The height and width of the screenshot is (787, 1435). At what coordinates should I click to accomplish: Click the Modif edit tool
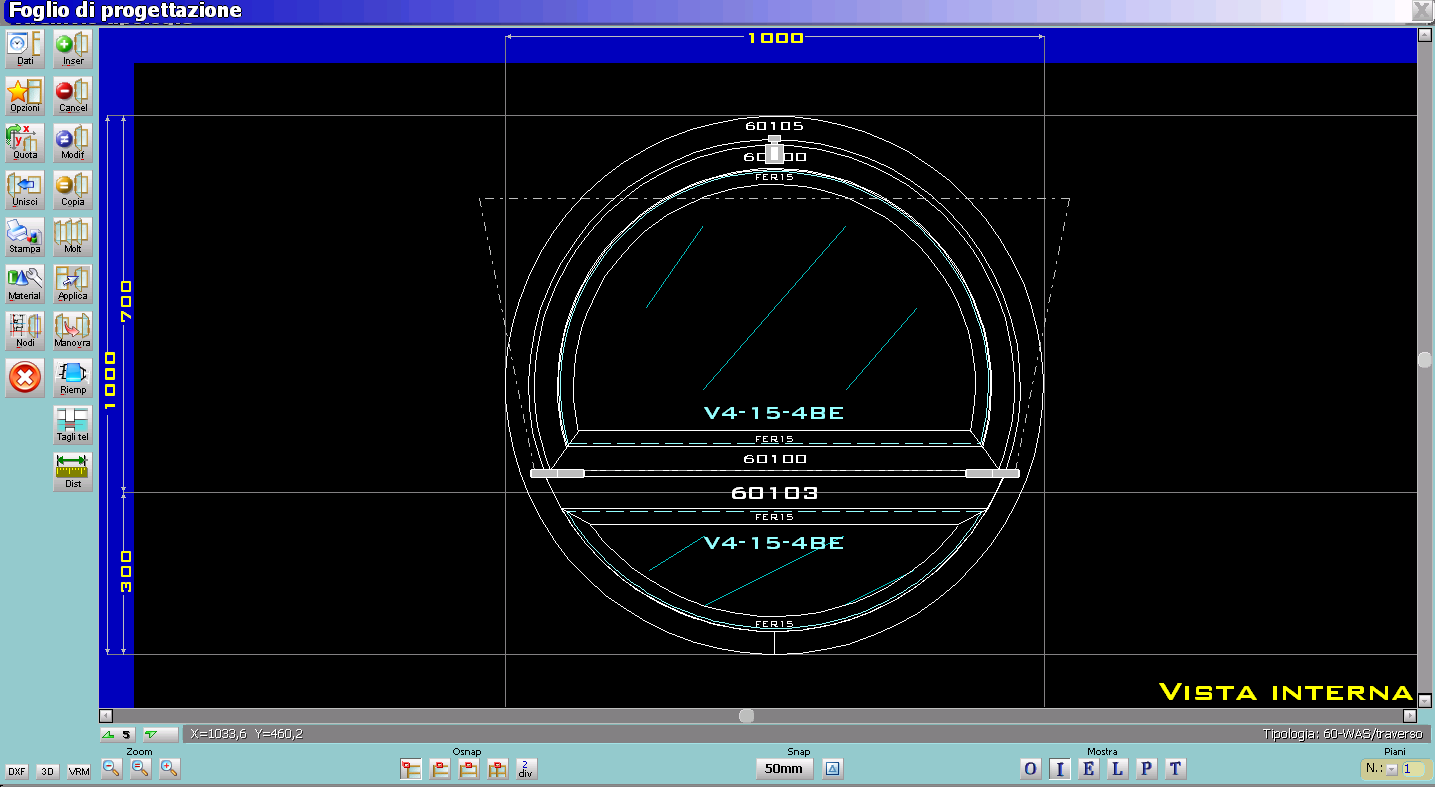[x=73, y=143]
